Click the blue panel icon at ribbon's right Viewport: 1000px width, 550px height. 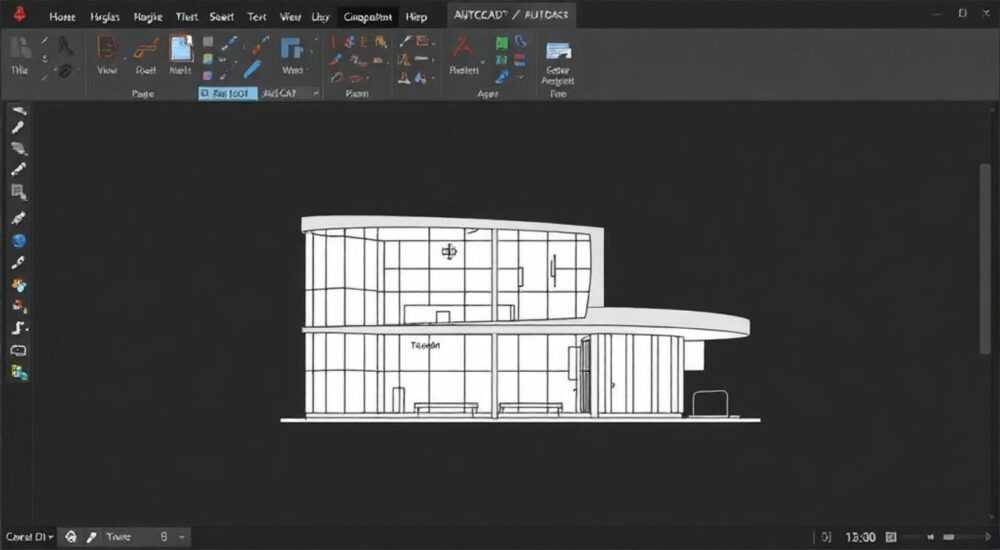558,50
